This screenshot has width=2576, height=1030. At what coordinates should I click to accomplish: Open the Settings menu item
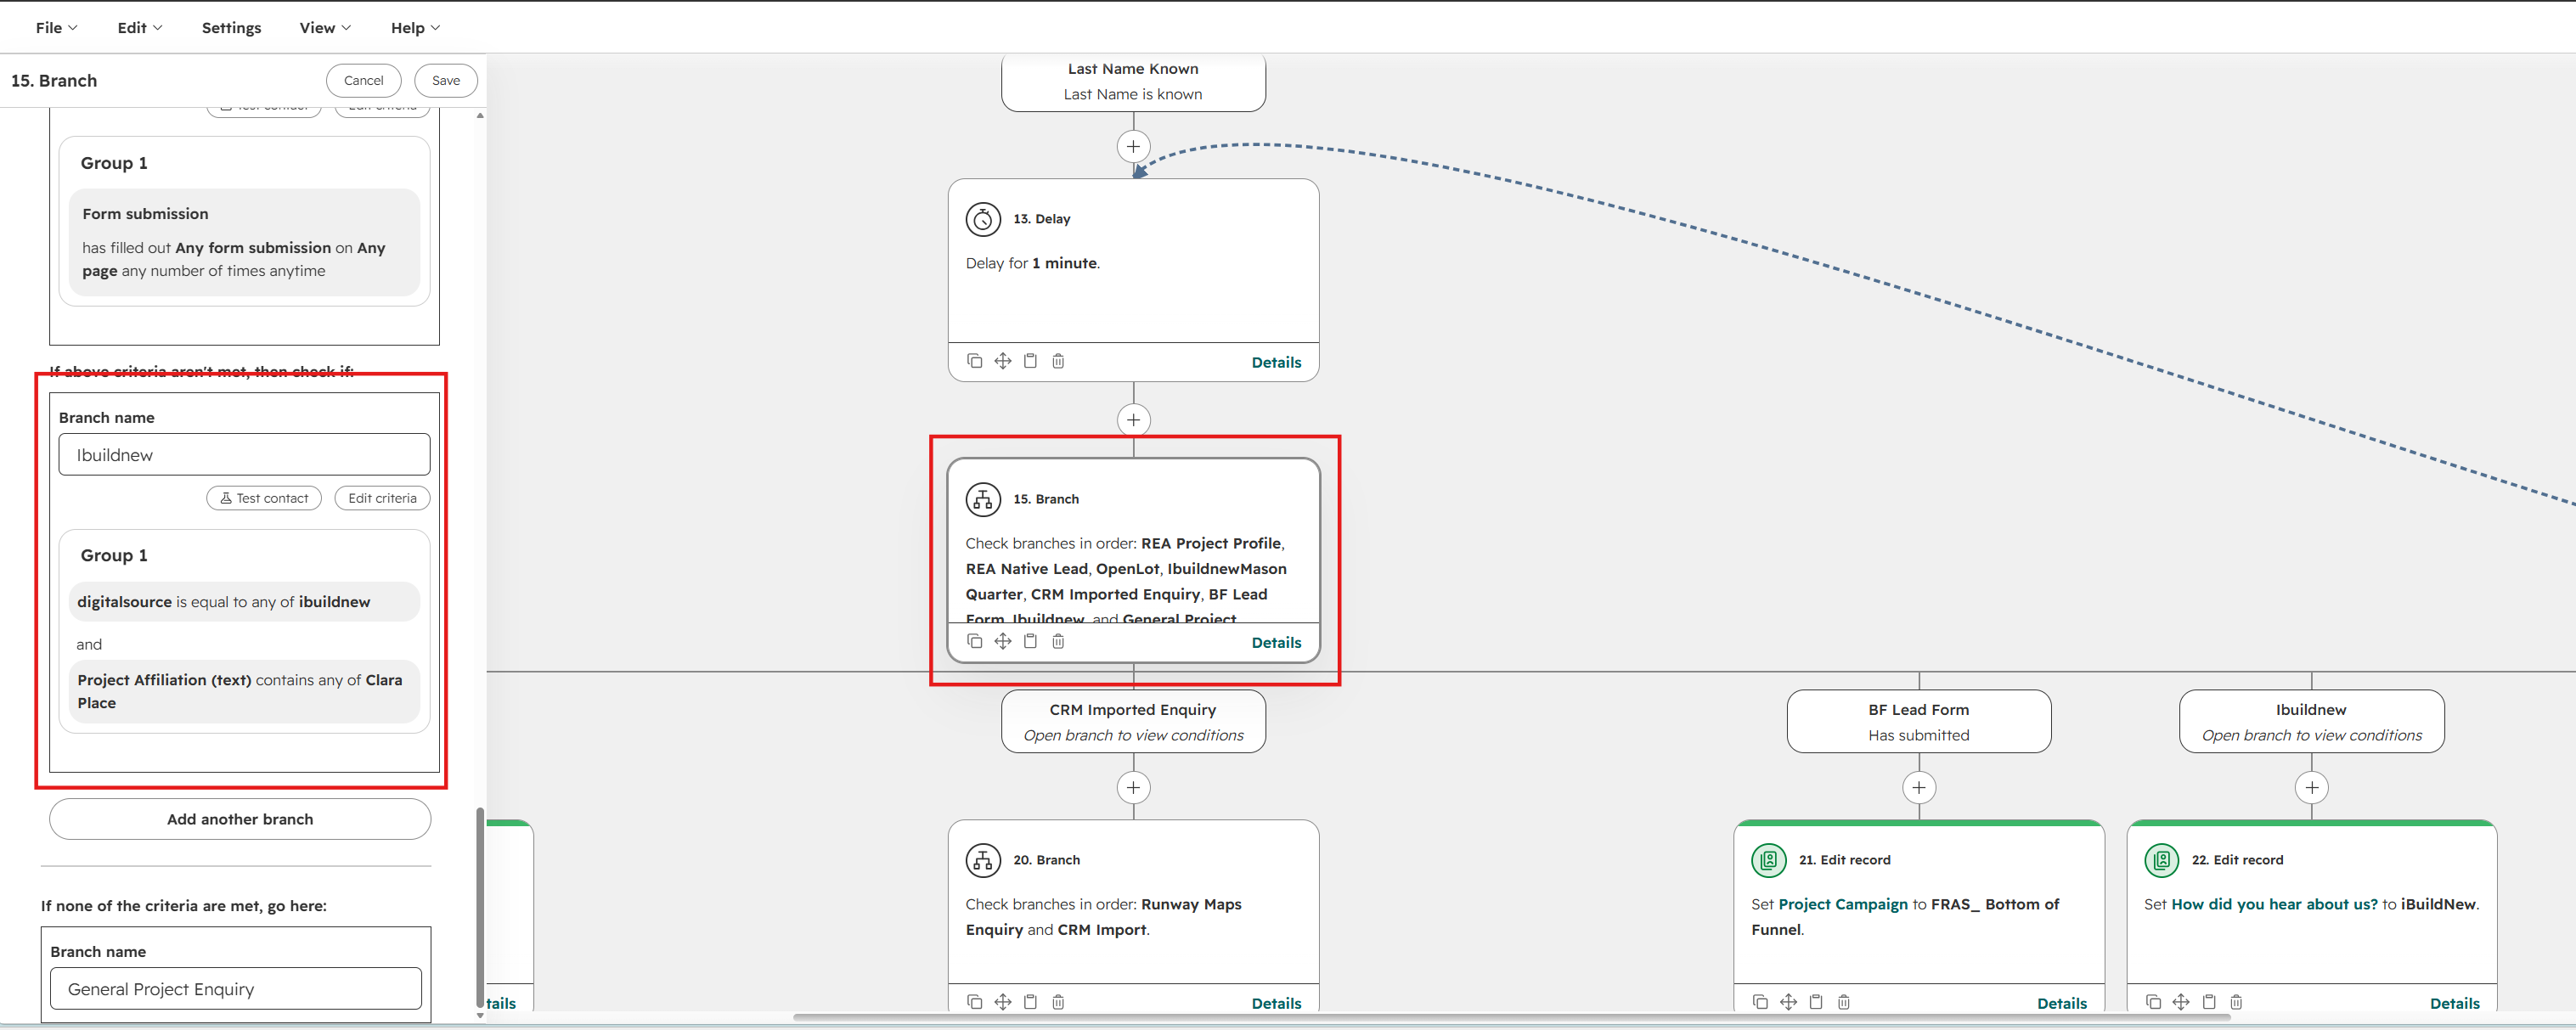[231, 28]
